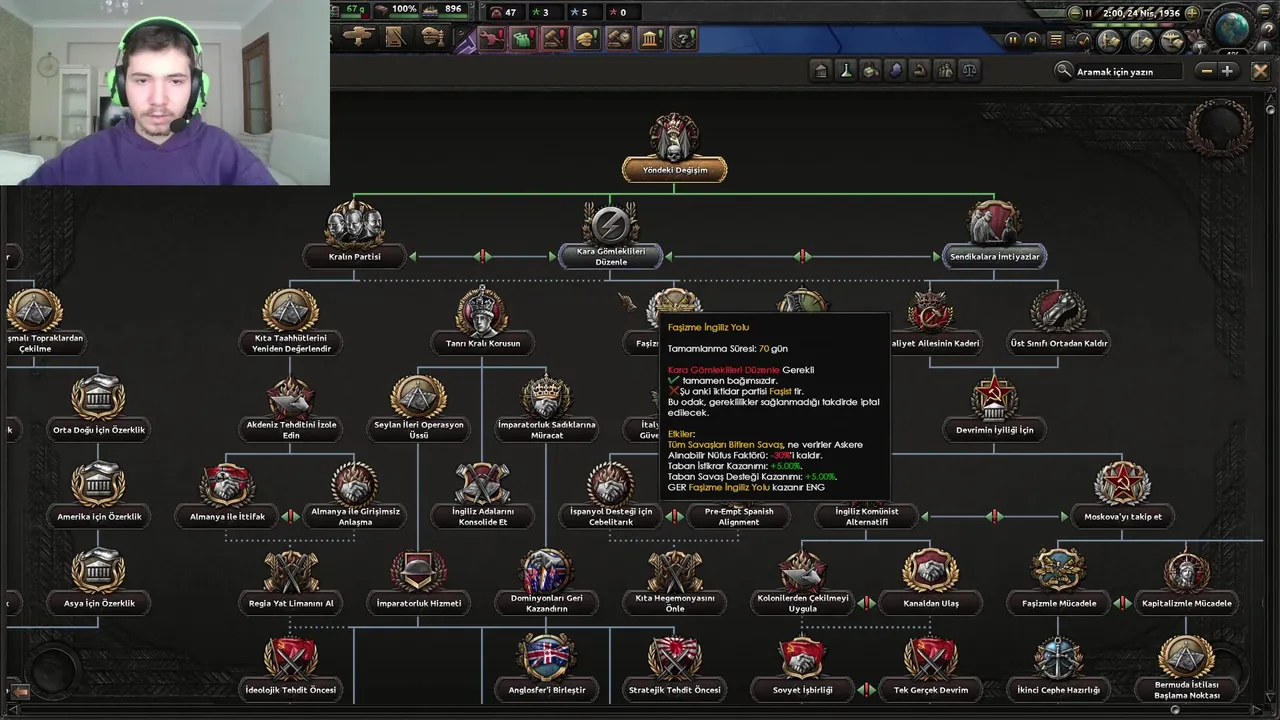The image size is (1280, 720).
Task: Select Kıta Taahhütlerini Yeniden Değerlendir focus
Action: click(291, 322)
